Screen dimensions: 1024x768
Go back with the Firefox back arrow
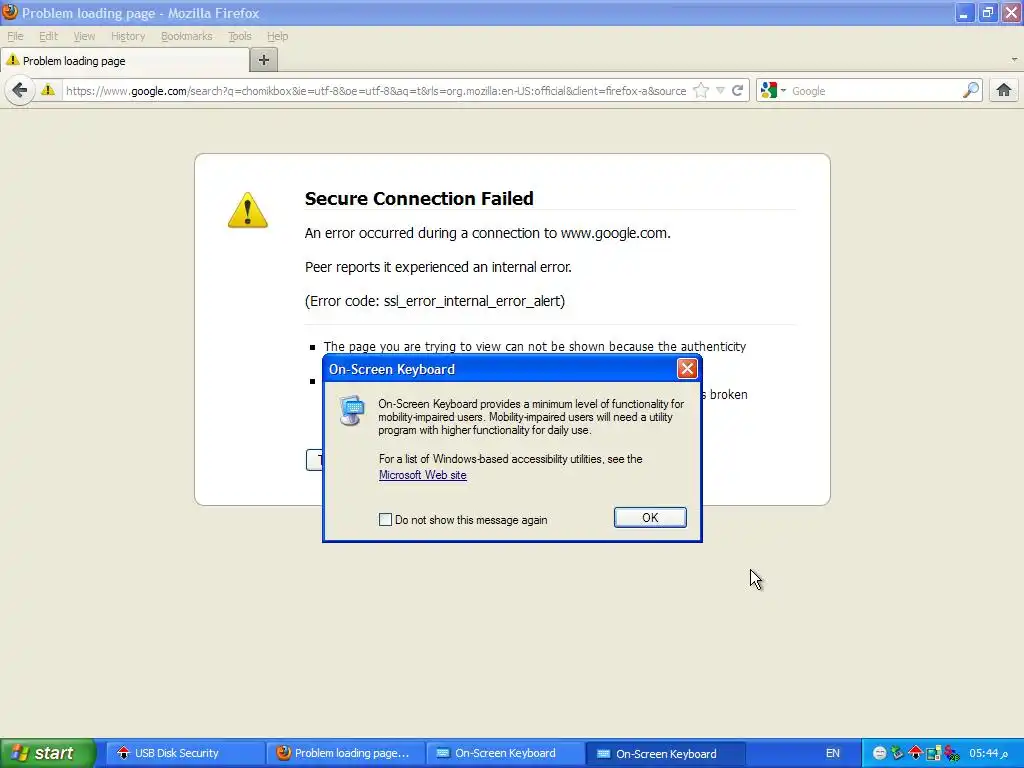[19, 90]
